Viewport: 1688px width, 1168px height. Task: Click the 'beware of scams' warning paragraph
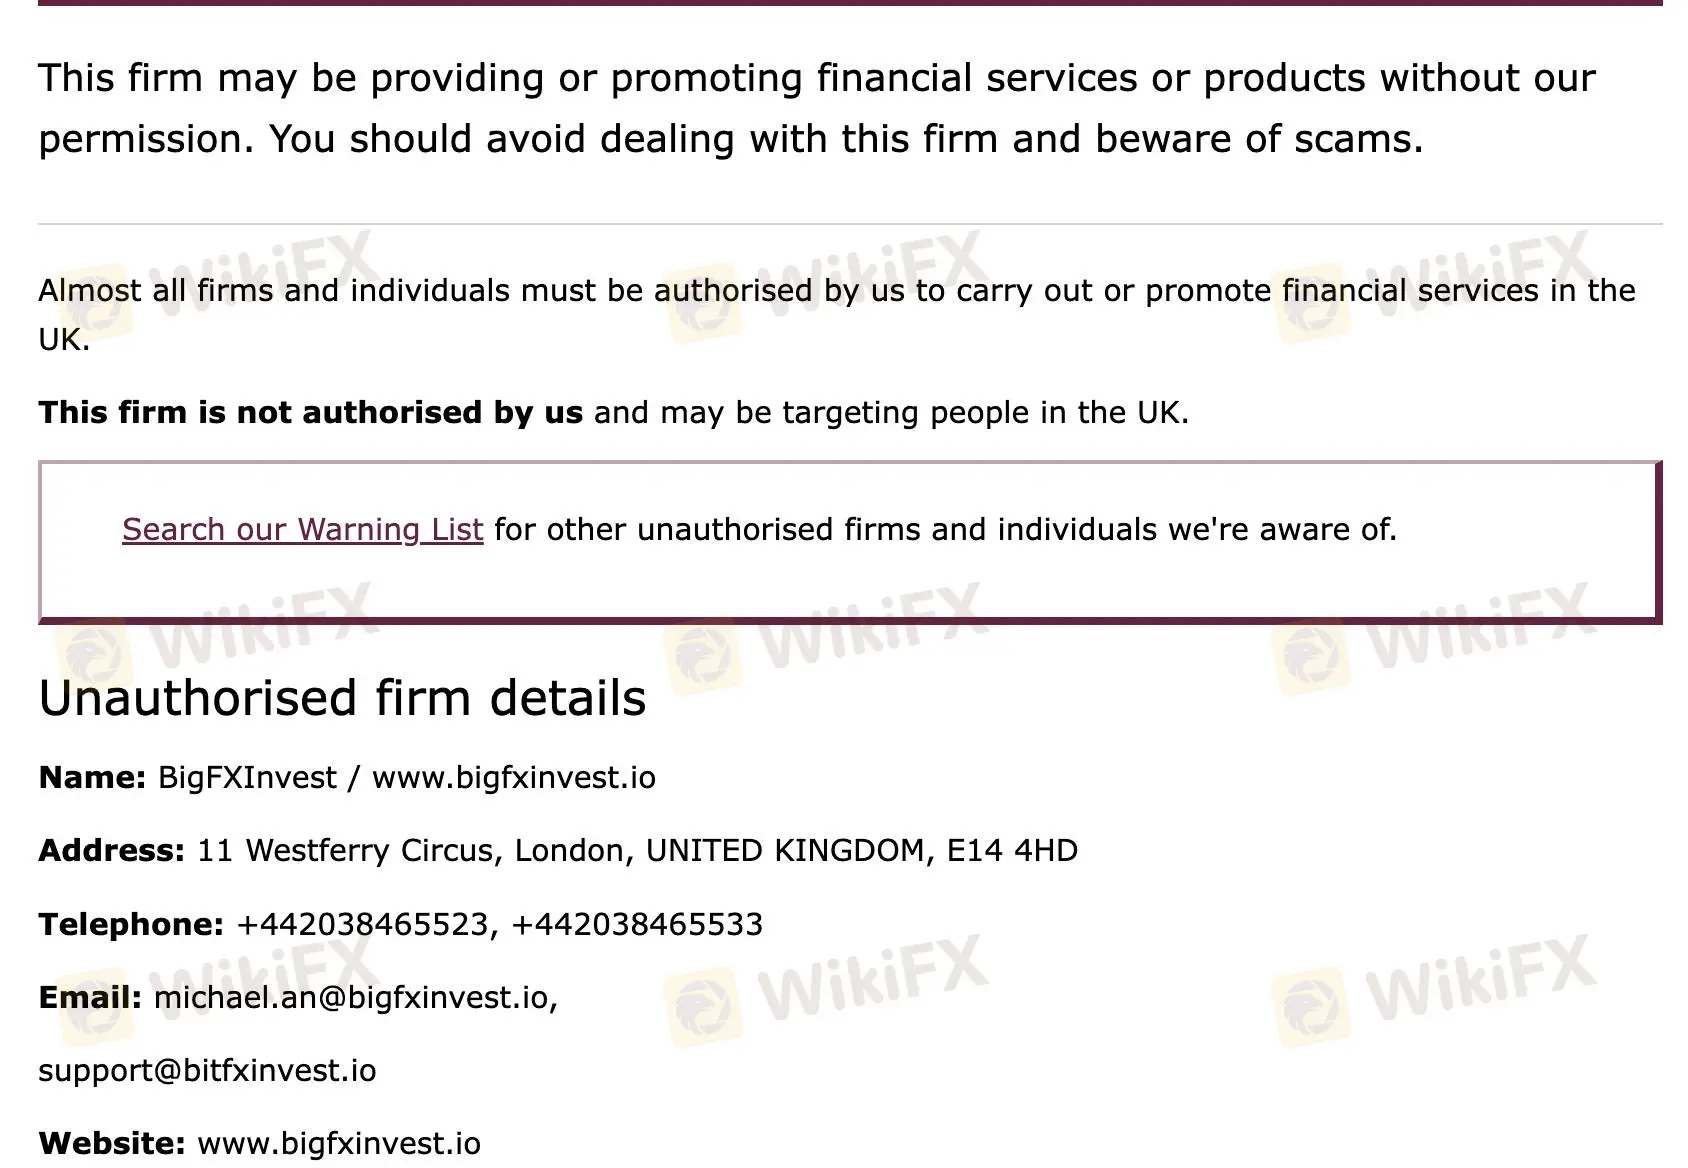click(817, 108)
